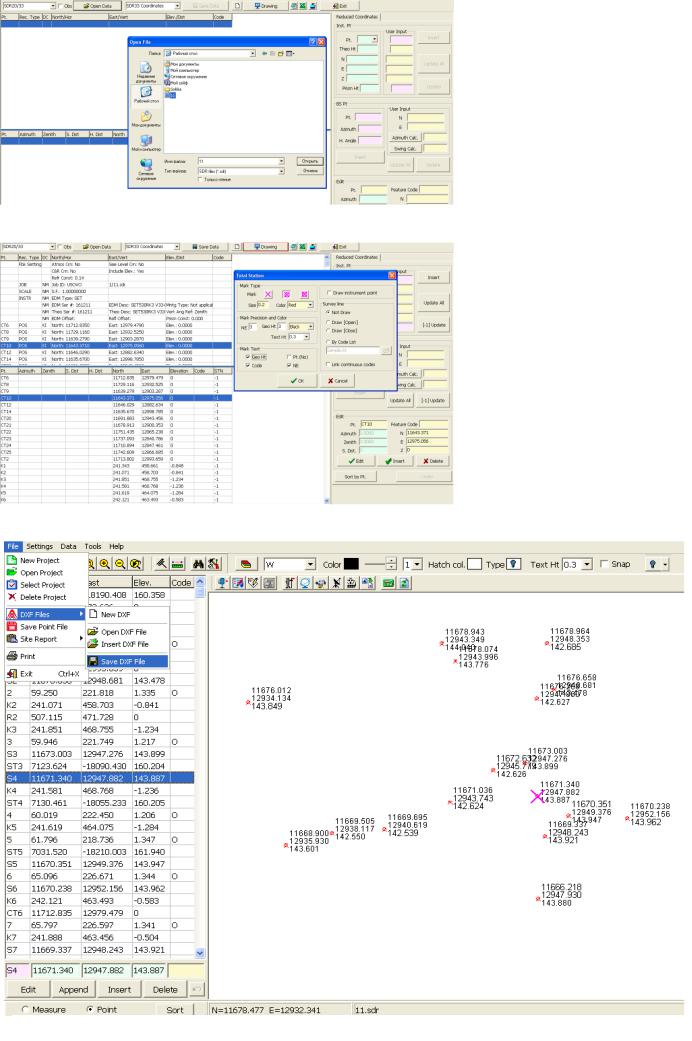Viewport: 692px width, 1041px height.
Task: Toggle Draw instrument point checkbox
Action: coord(329,292)
